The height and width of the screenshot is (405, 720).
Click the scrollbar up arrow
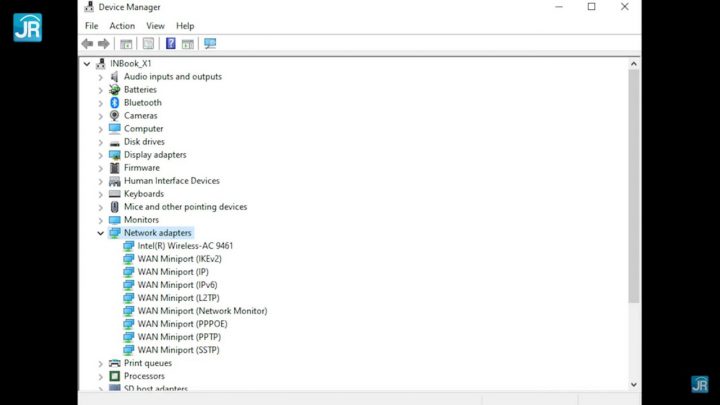pos(634,64)
